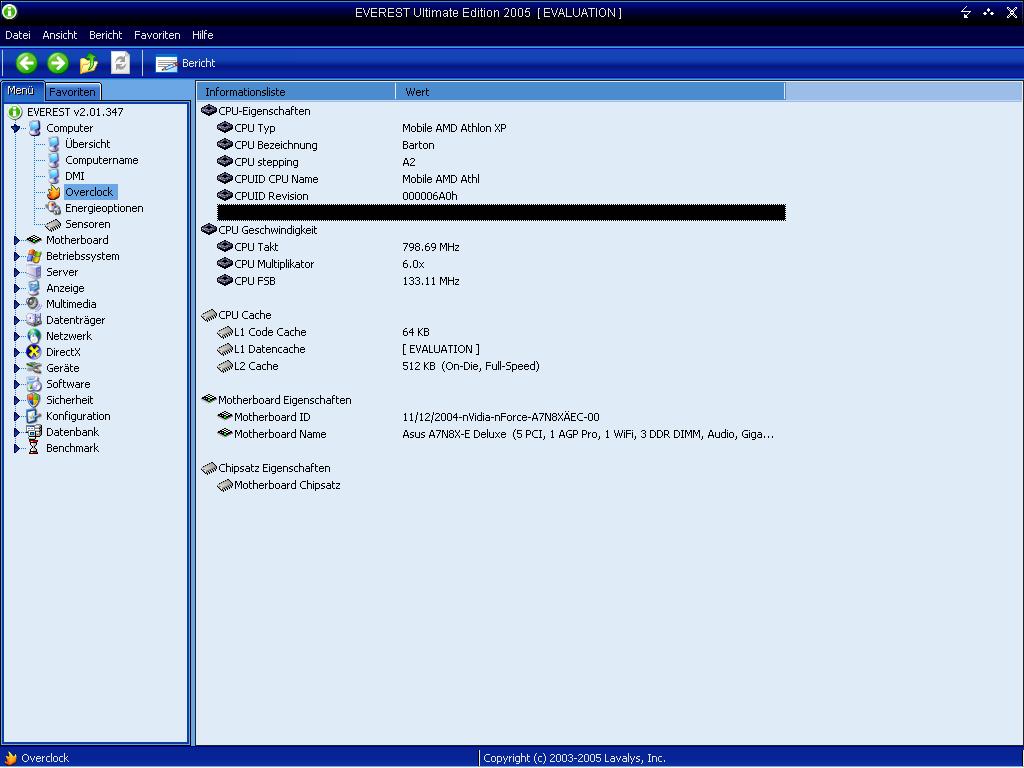Select the L1 Code Cache row

click(501, 332)
